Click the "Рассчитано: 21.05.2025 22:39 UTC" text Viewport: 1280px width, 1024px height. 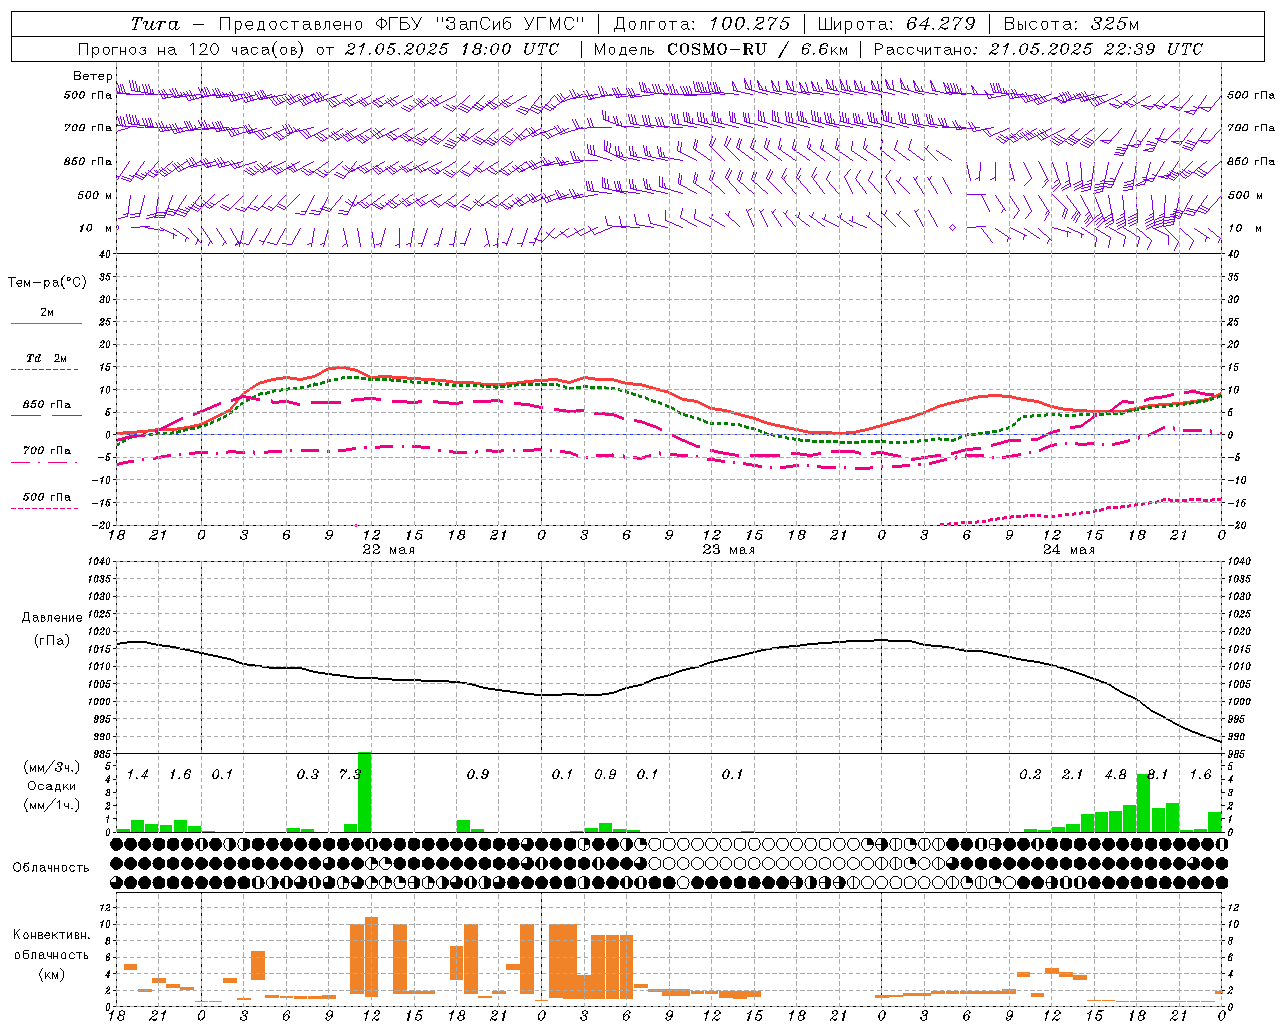(x=1038, y=49)
